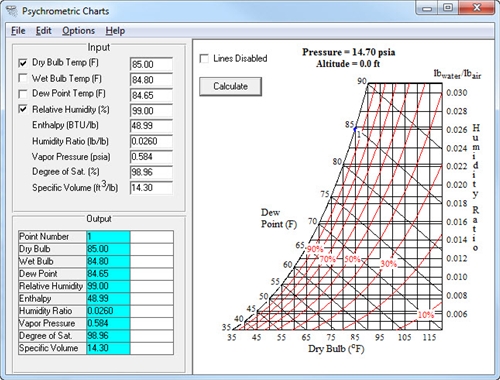Click the Dry Bulb (°F) axis label

pos(336,349)
